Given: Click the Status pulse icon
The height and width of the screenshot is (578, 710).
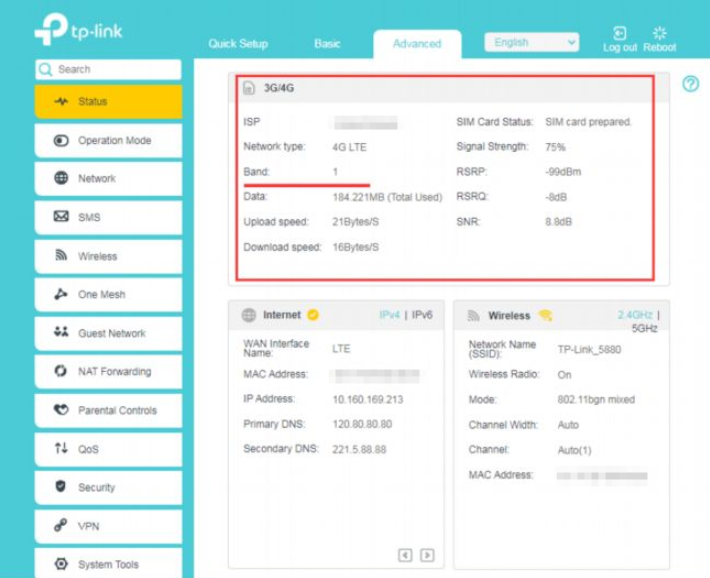Looking at the screenshot, I should (61, 101).
